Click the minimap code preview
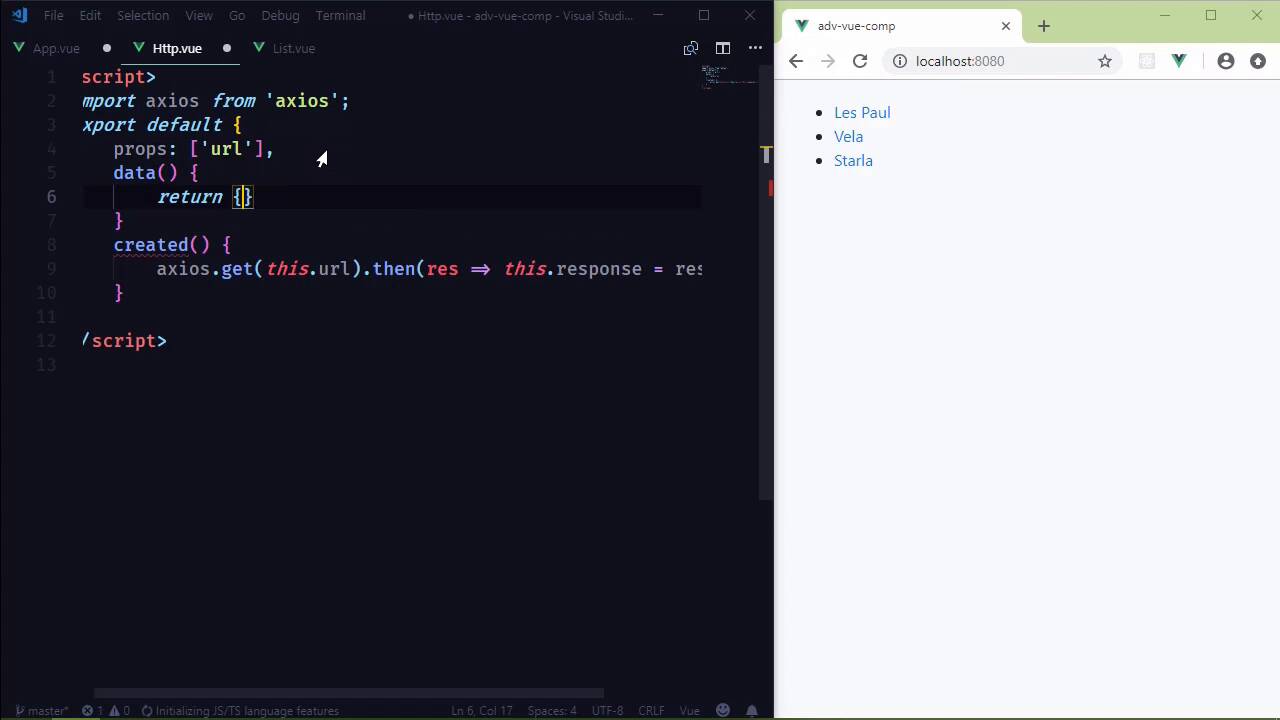The image size is (1280, 720). tap(728, 76)
